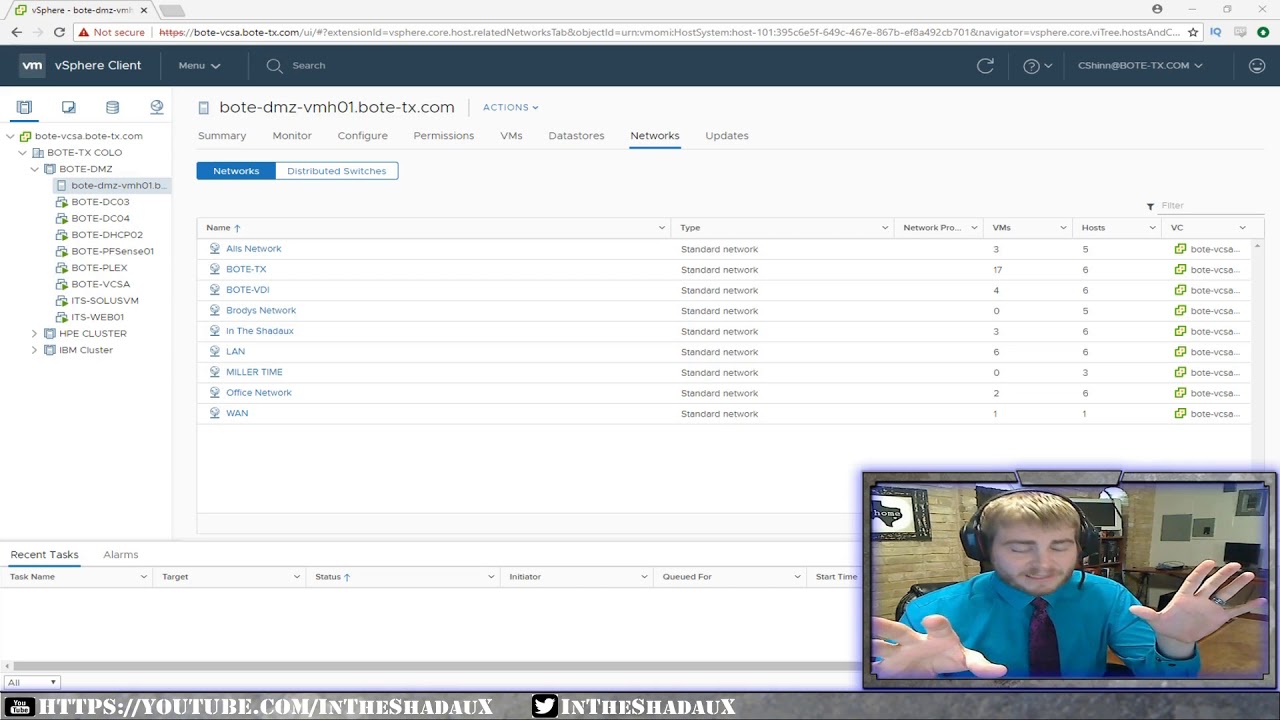Sort tasks by the Status column
The image size is (1280, 720).
click(x=332, y=577)
